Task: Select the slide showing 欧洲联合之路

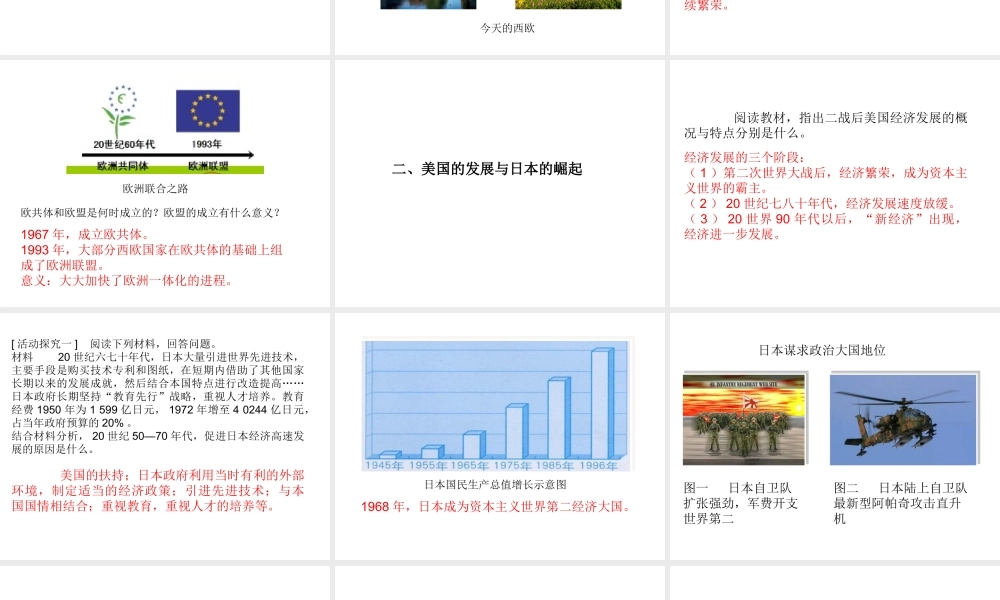Action: tap(165, 183)
